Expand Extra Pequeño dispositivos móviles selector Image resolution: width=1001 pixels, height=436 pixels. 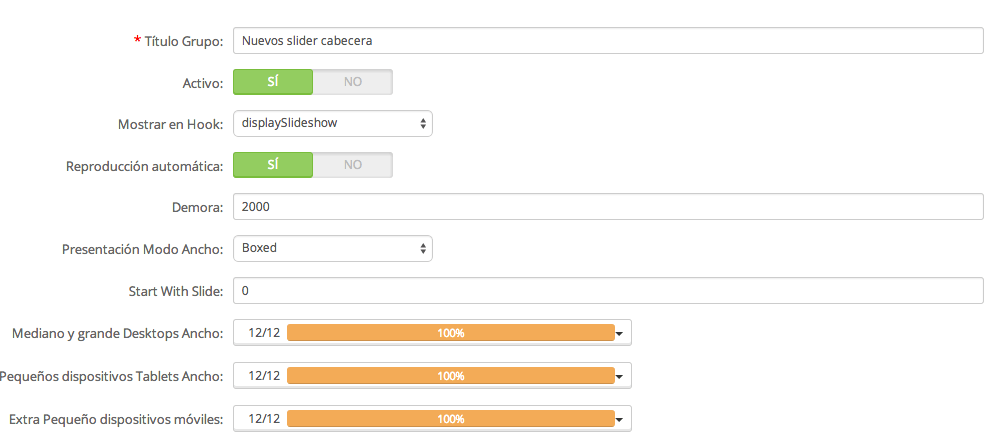coord(432,419)
